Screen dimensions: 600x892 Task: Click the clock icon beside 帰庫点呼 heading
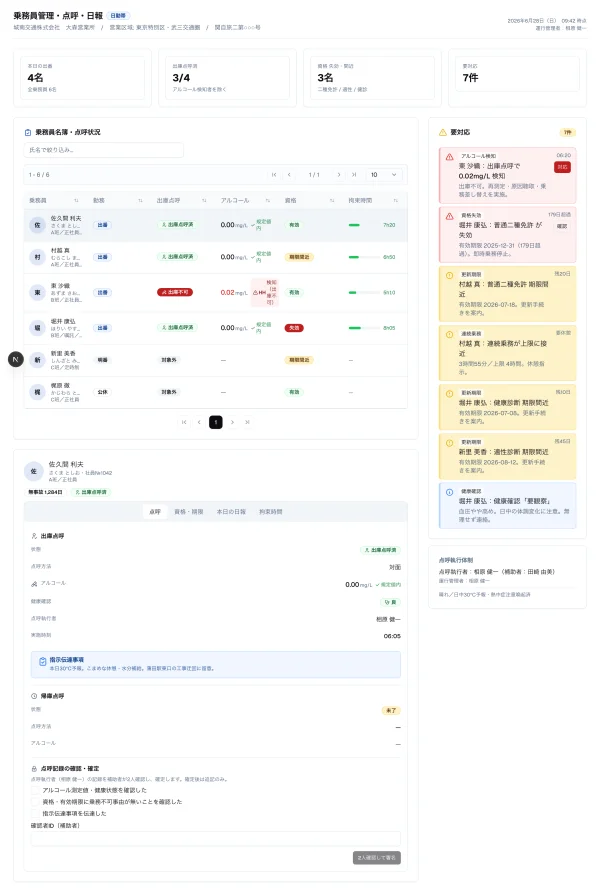coord(34,696)
